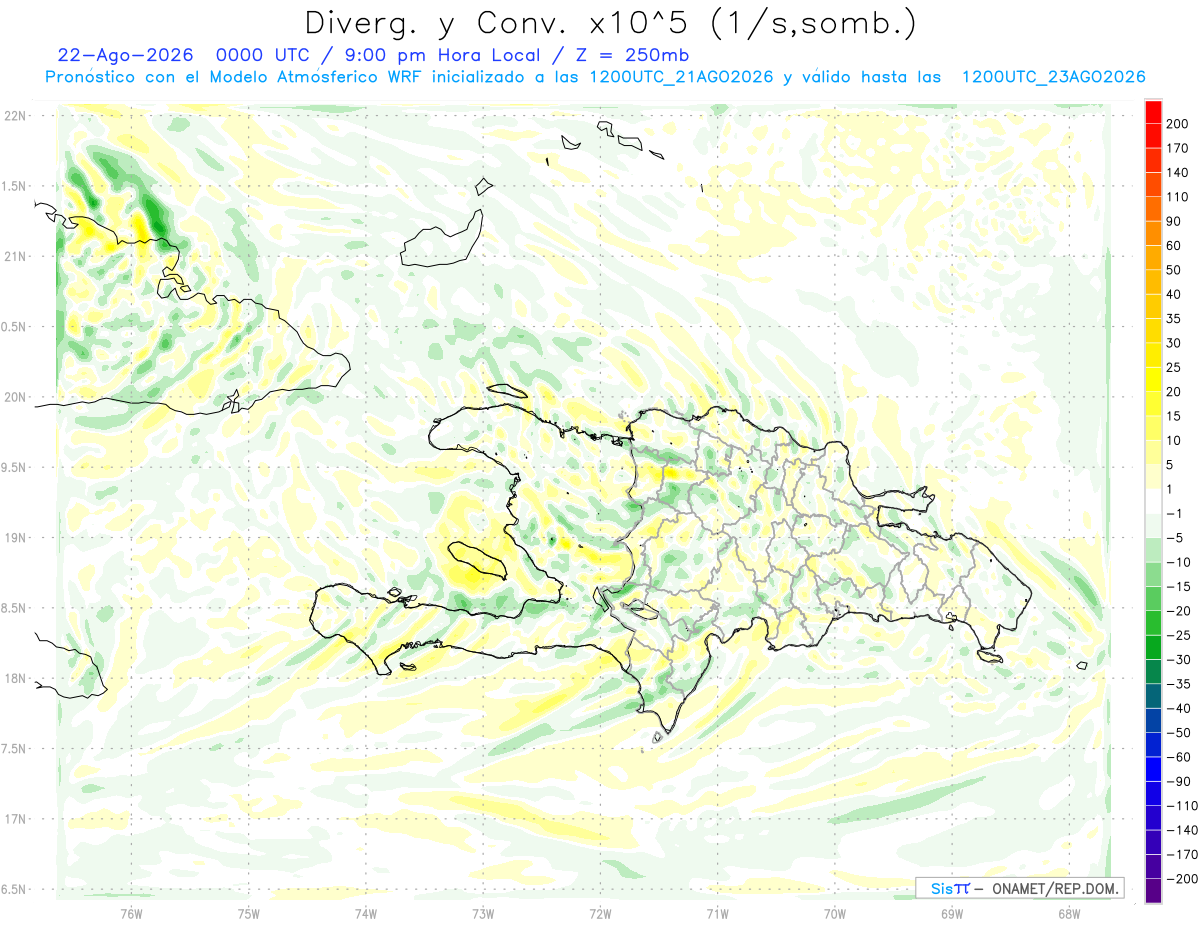Click the red top swatch of the color scale
The width and height of the screenshot is (1200, 927).
click(1153, 111)
